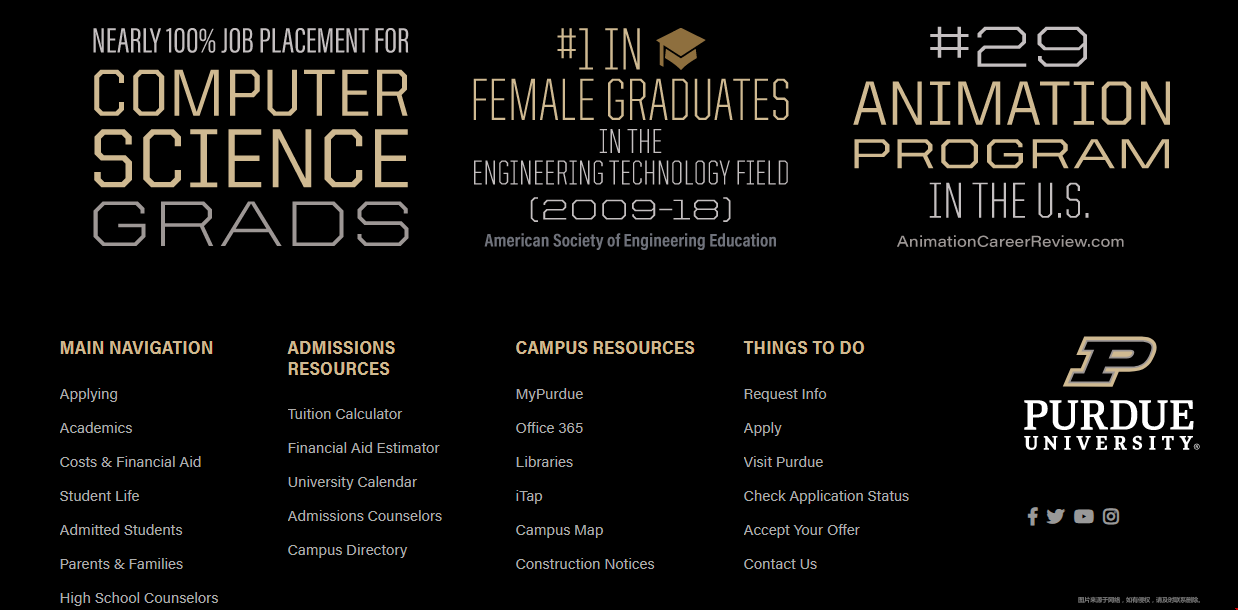Click the Request Info link
Screen dimensions: 1238x610
coord(785,394)
